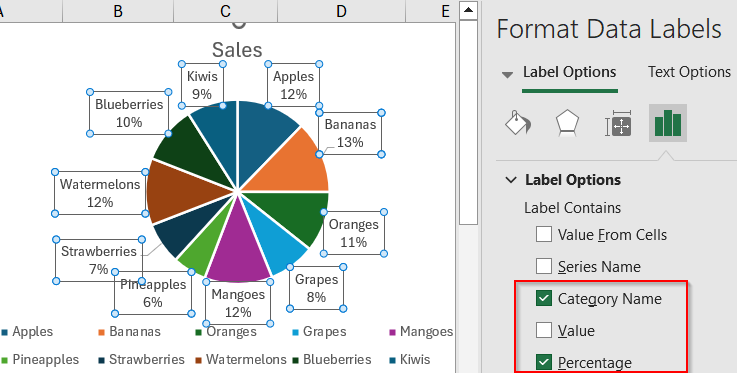The height and width of the screenshot is (373, 737).
Task: Uncheck the Category Name checkbox
Action: (x=544, y=298)
